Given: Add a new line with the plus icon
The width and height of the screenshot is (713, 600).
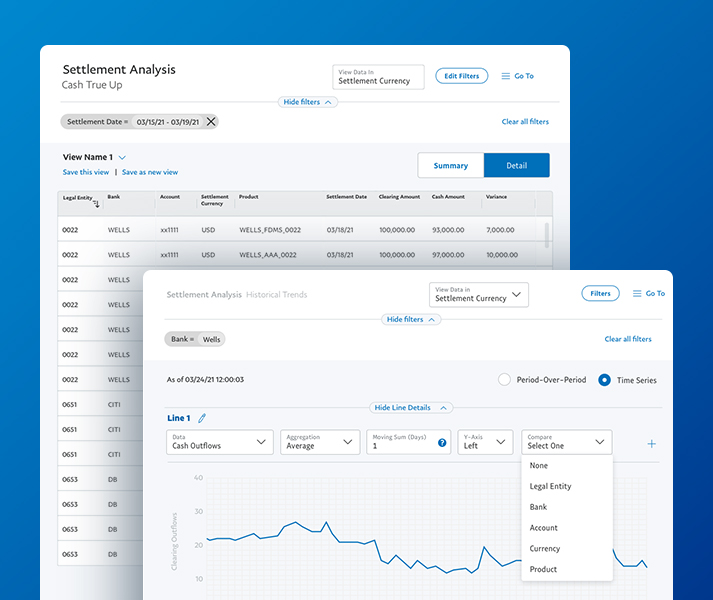Looking at the screenshot, I should pyautogui.click(x=652, y=443).
